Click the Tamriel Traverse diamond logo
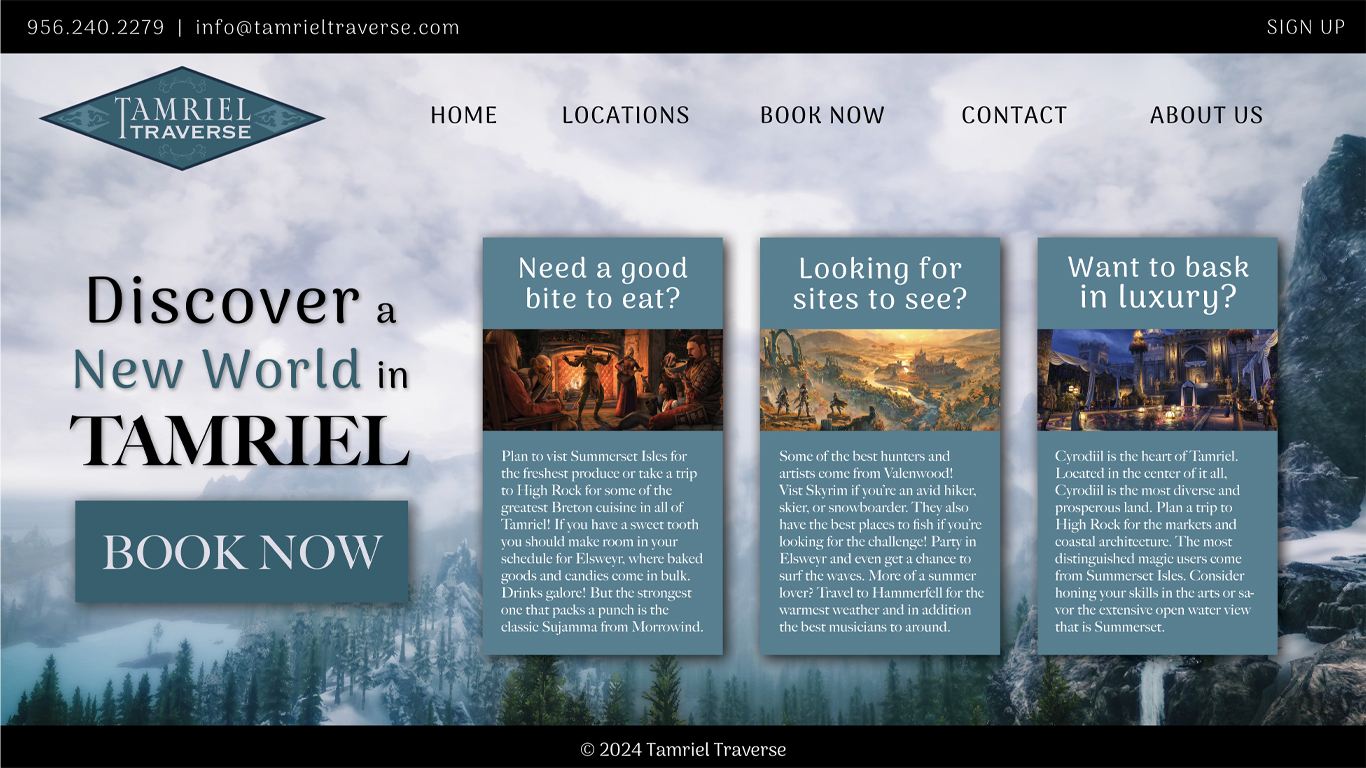1366x768 pixels. tap(182, 118)
